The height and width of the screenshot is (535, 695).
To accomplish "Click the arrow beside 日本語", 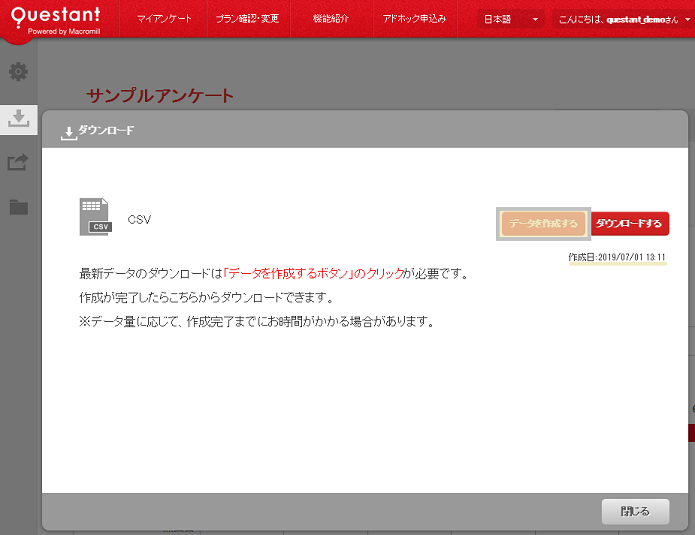I will click(536, 20).
